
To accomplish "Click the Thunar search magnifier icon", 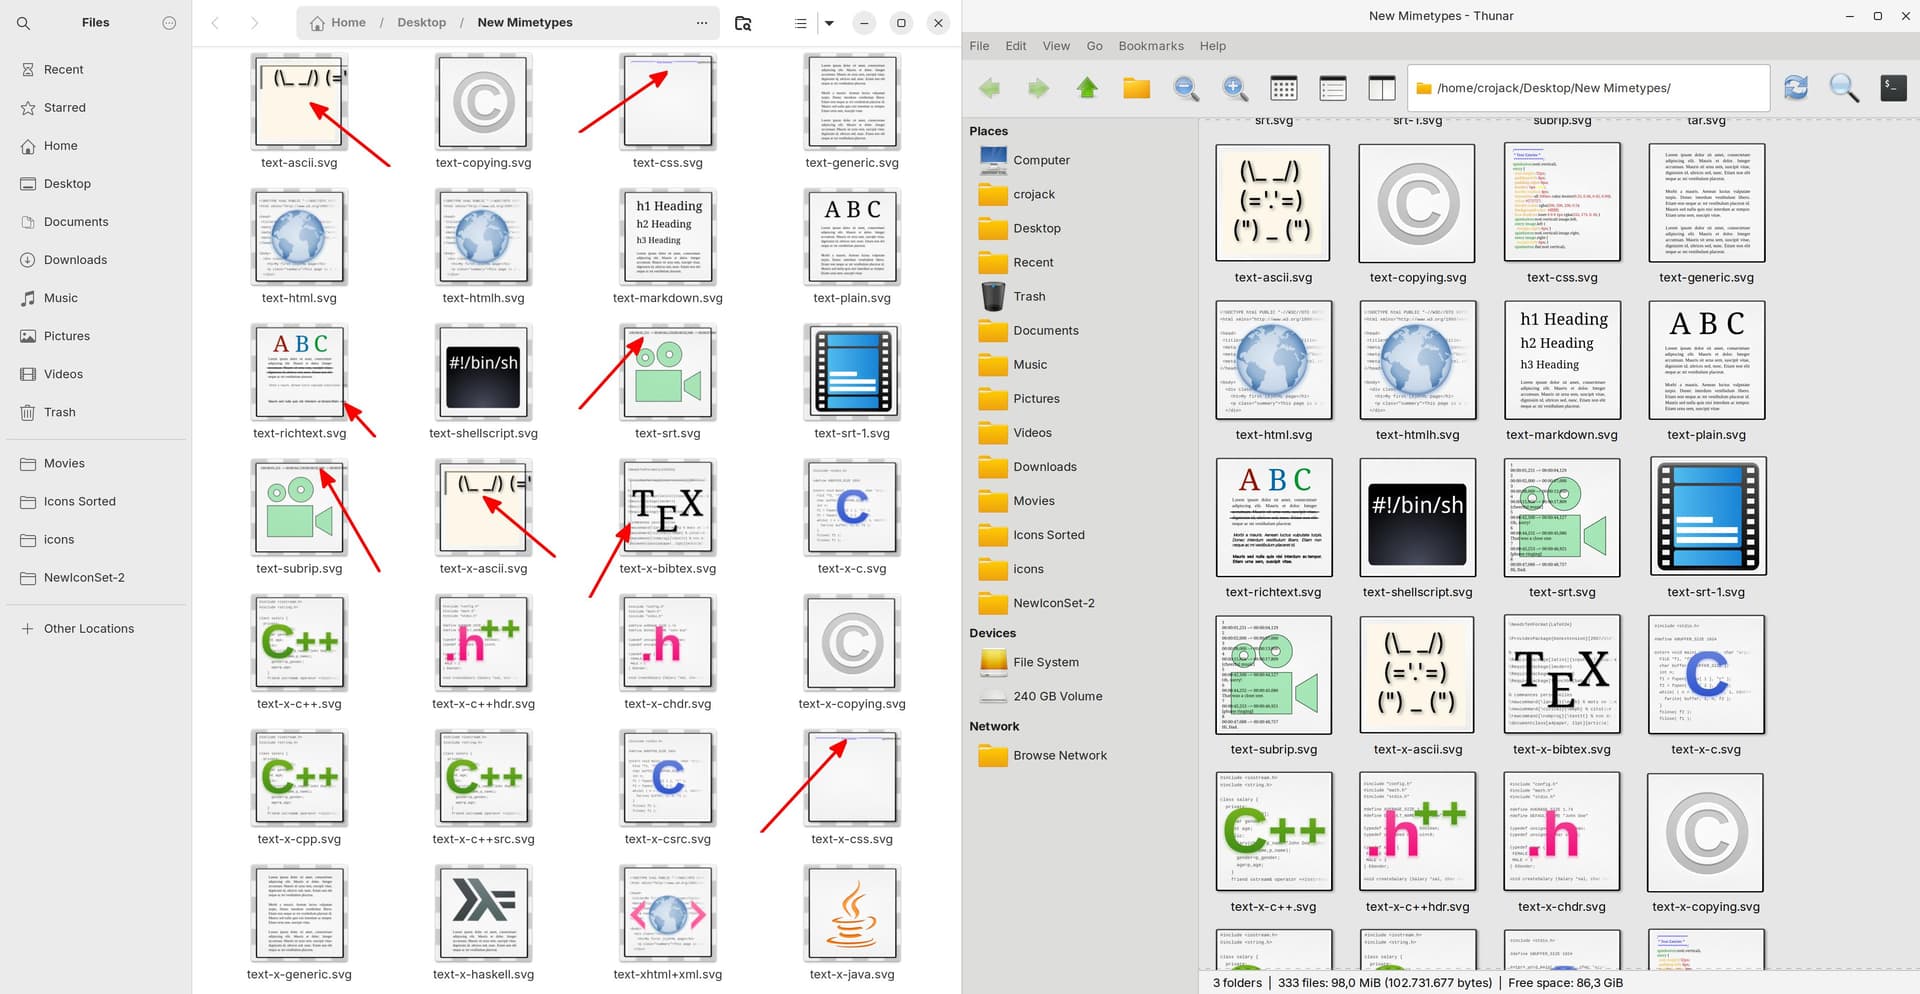I will coord(1844,88).
